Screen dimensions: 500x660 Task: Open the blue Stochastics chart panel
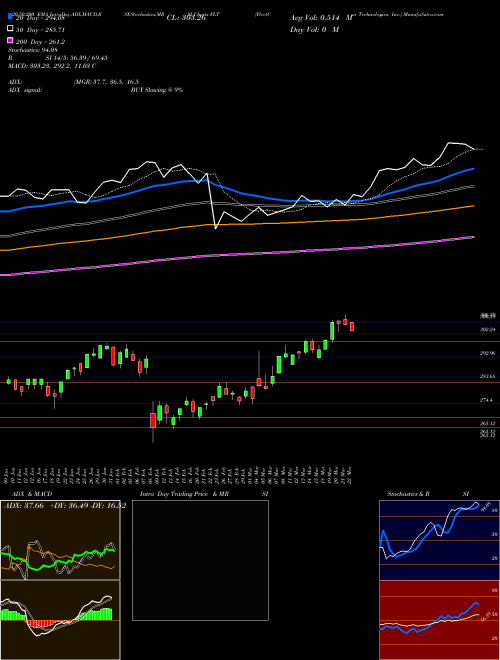[439, 540]
